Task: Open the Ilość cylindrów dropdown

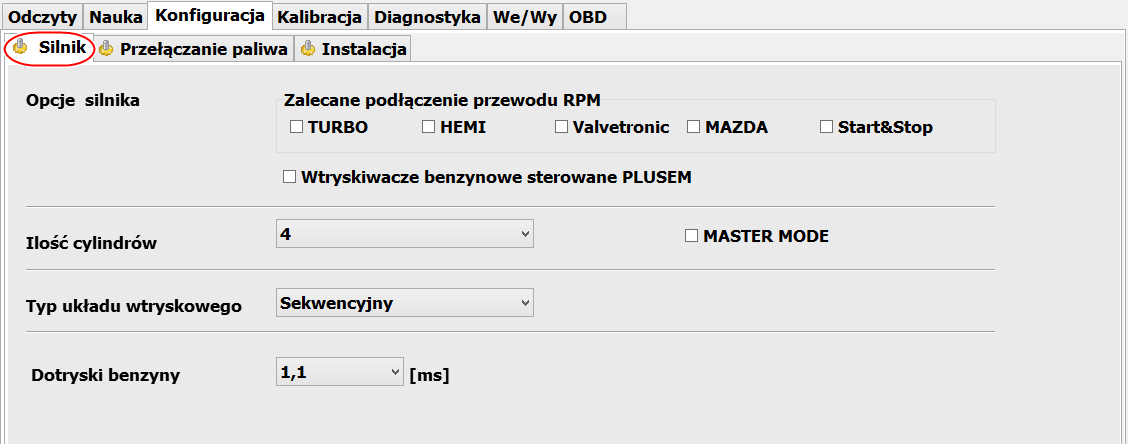Action: (x=405, y=234)
